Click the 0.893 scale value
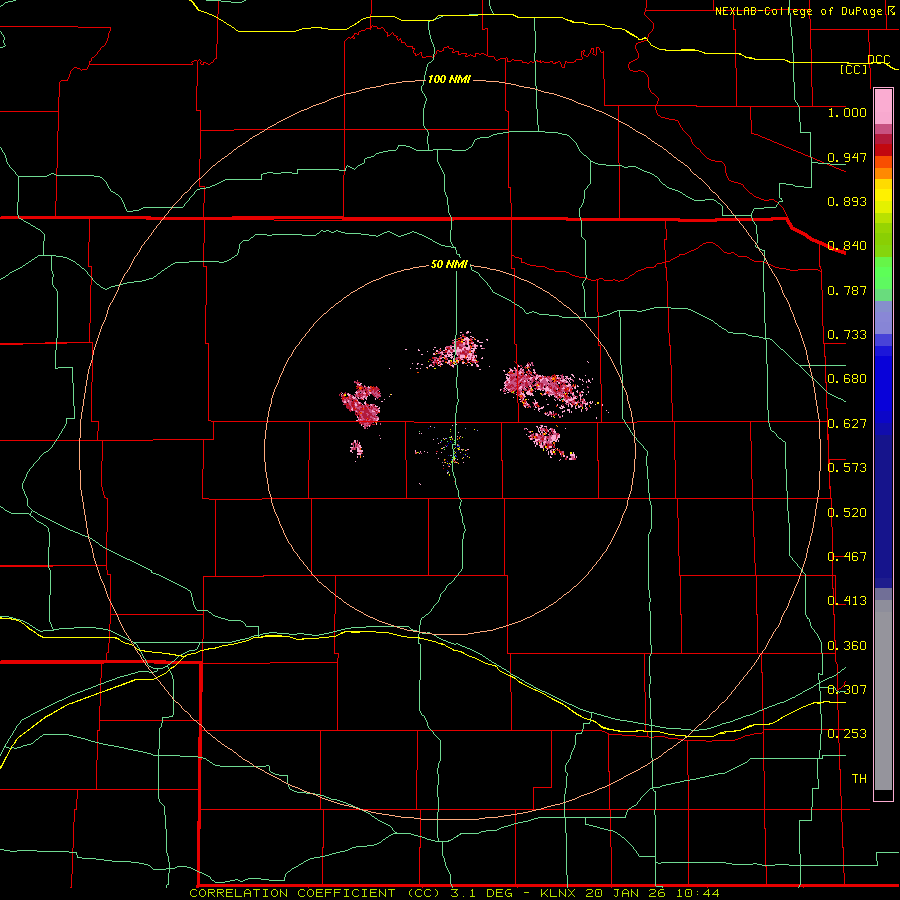 point(847,201)
